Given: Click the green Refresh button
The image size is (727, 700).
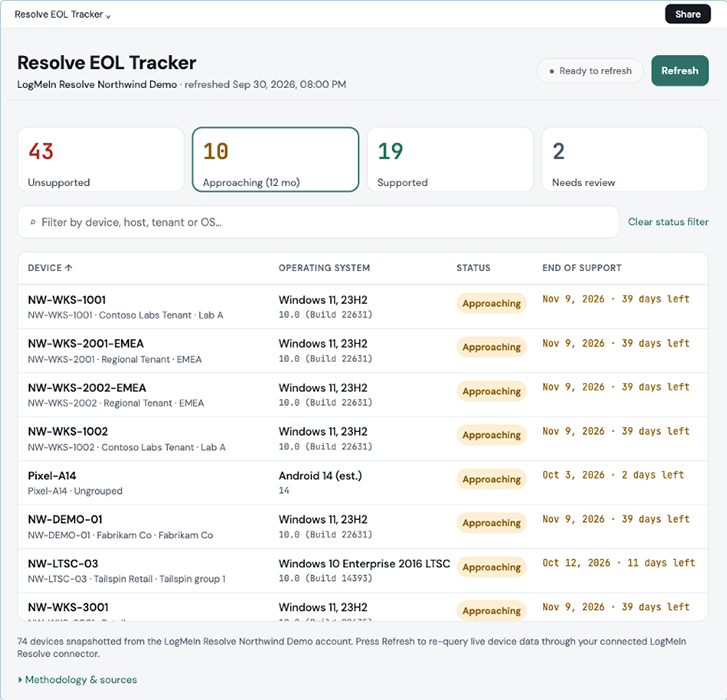Looking at the screenshot, I should click(x=680, y=70).
